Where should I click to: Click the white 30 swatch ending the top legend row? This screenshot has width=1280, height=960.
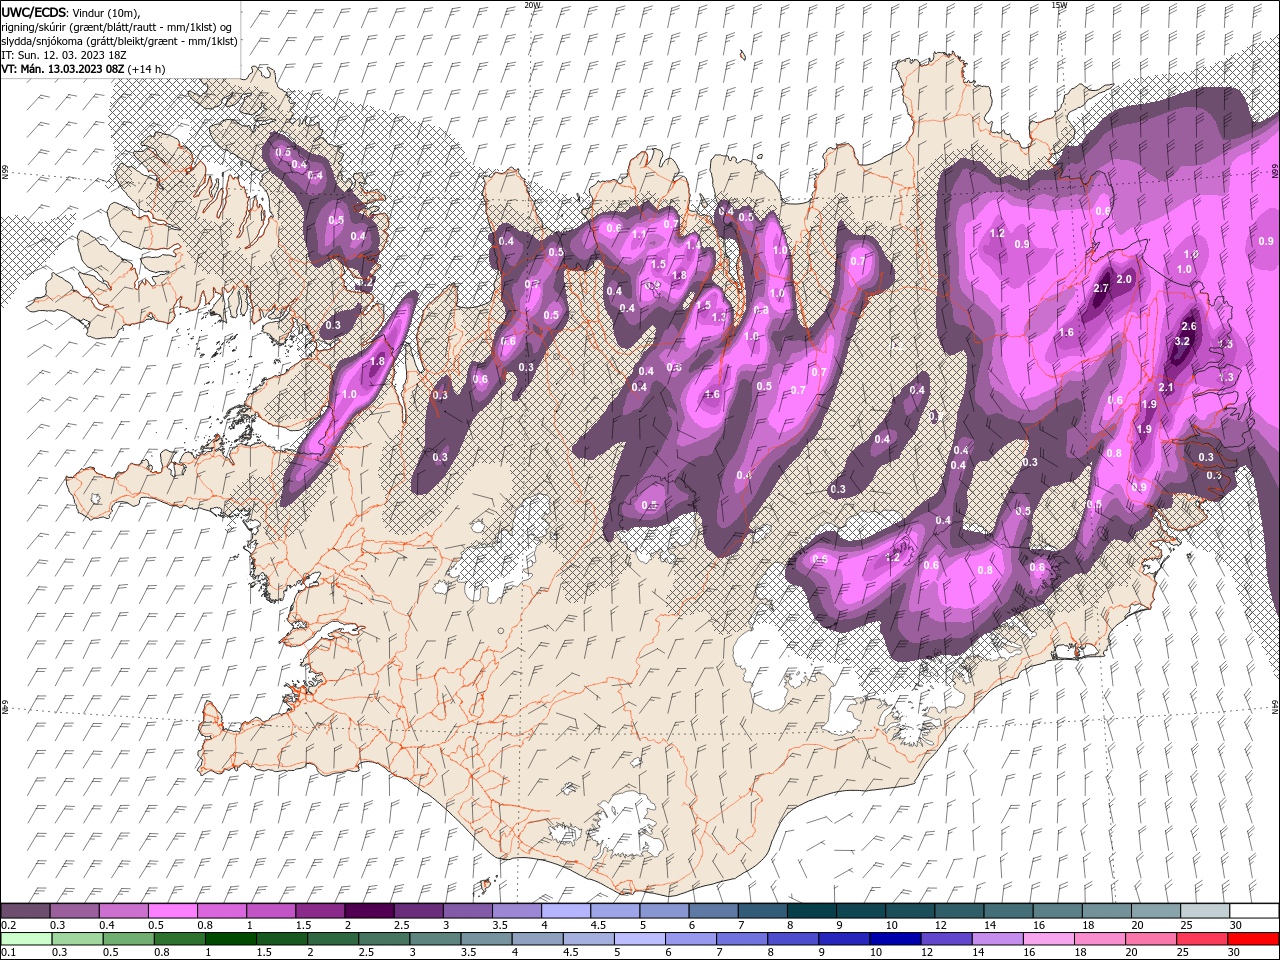tap(1254, 910)
